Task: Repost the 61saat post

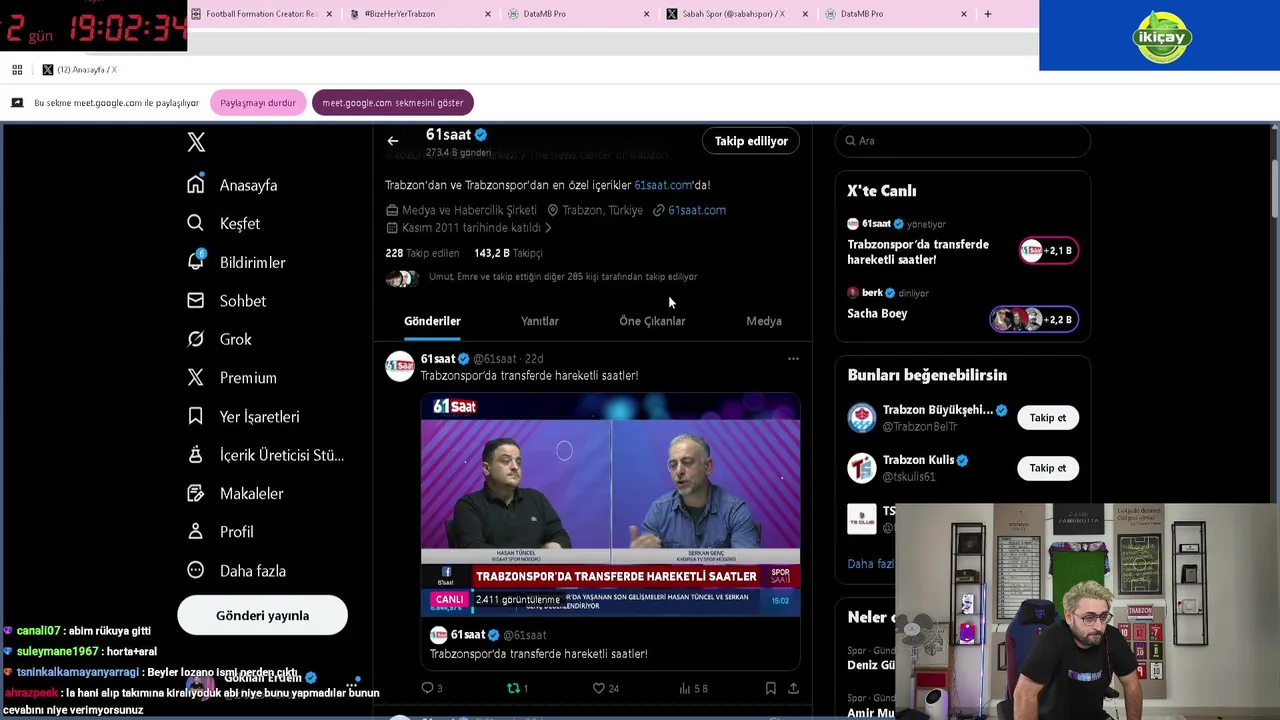Action: pos(517,688)
